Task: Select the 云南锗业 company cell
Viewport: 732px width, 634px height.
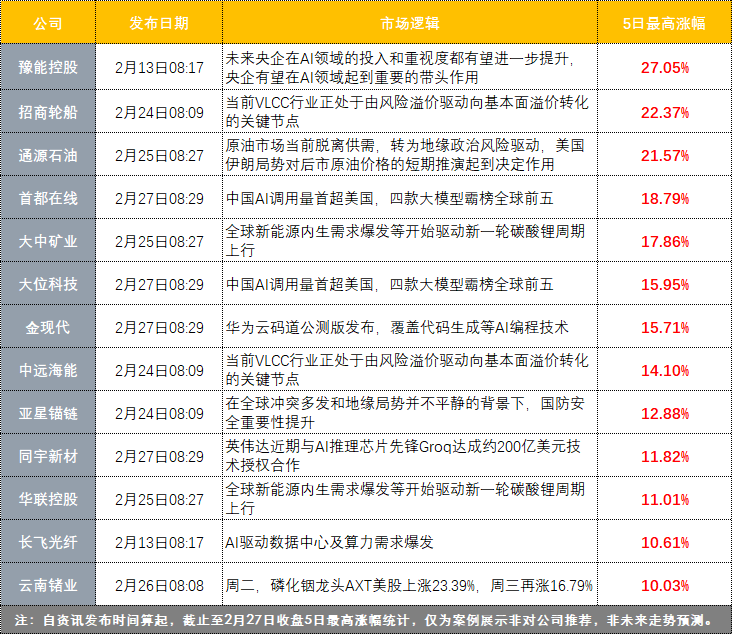Action: point(48,585)
